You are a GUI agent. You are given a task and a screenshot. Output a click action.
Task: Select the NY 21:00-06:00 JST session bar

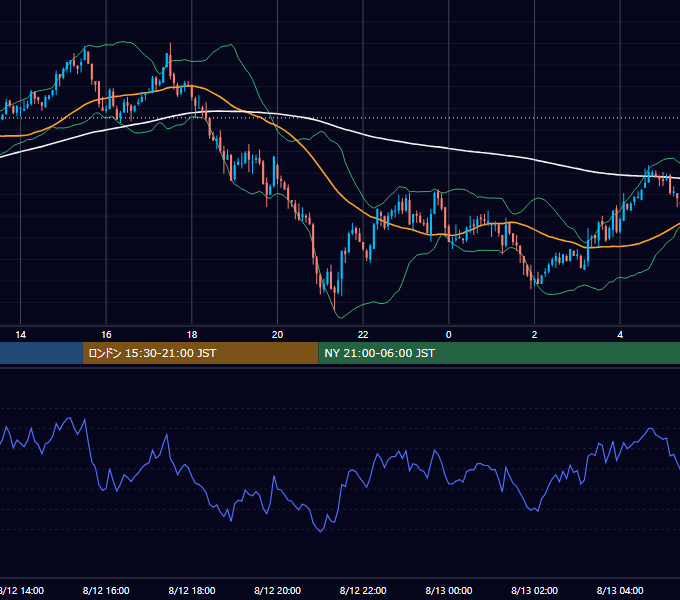click(x=499, y=353)
